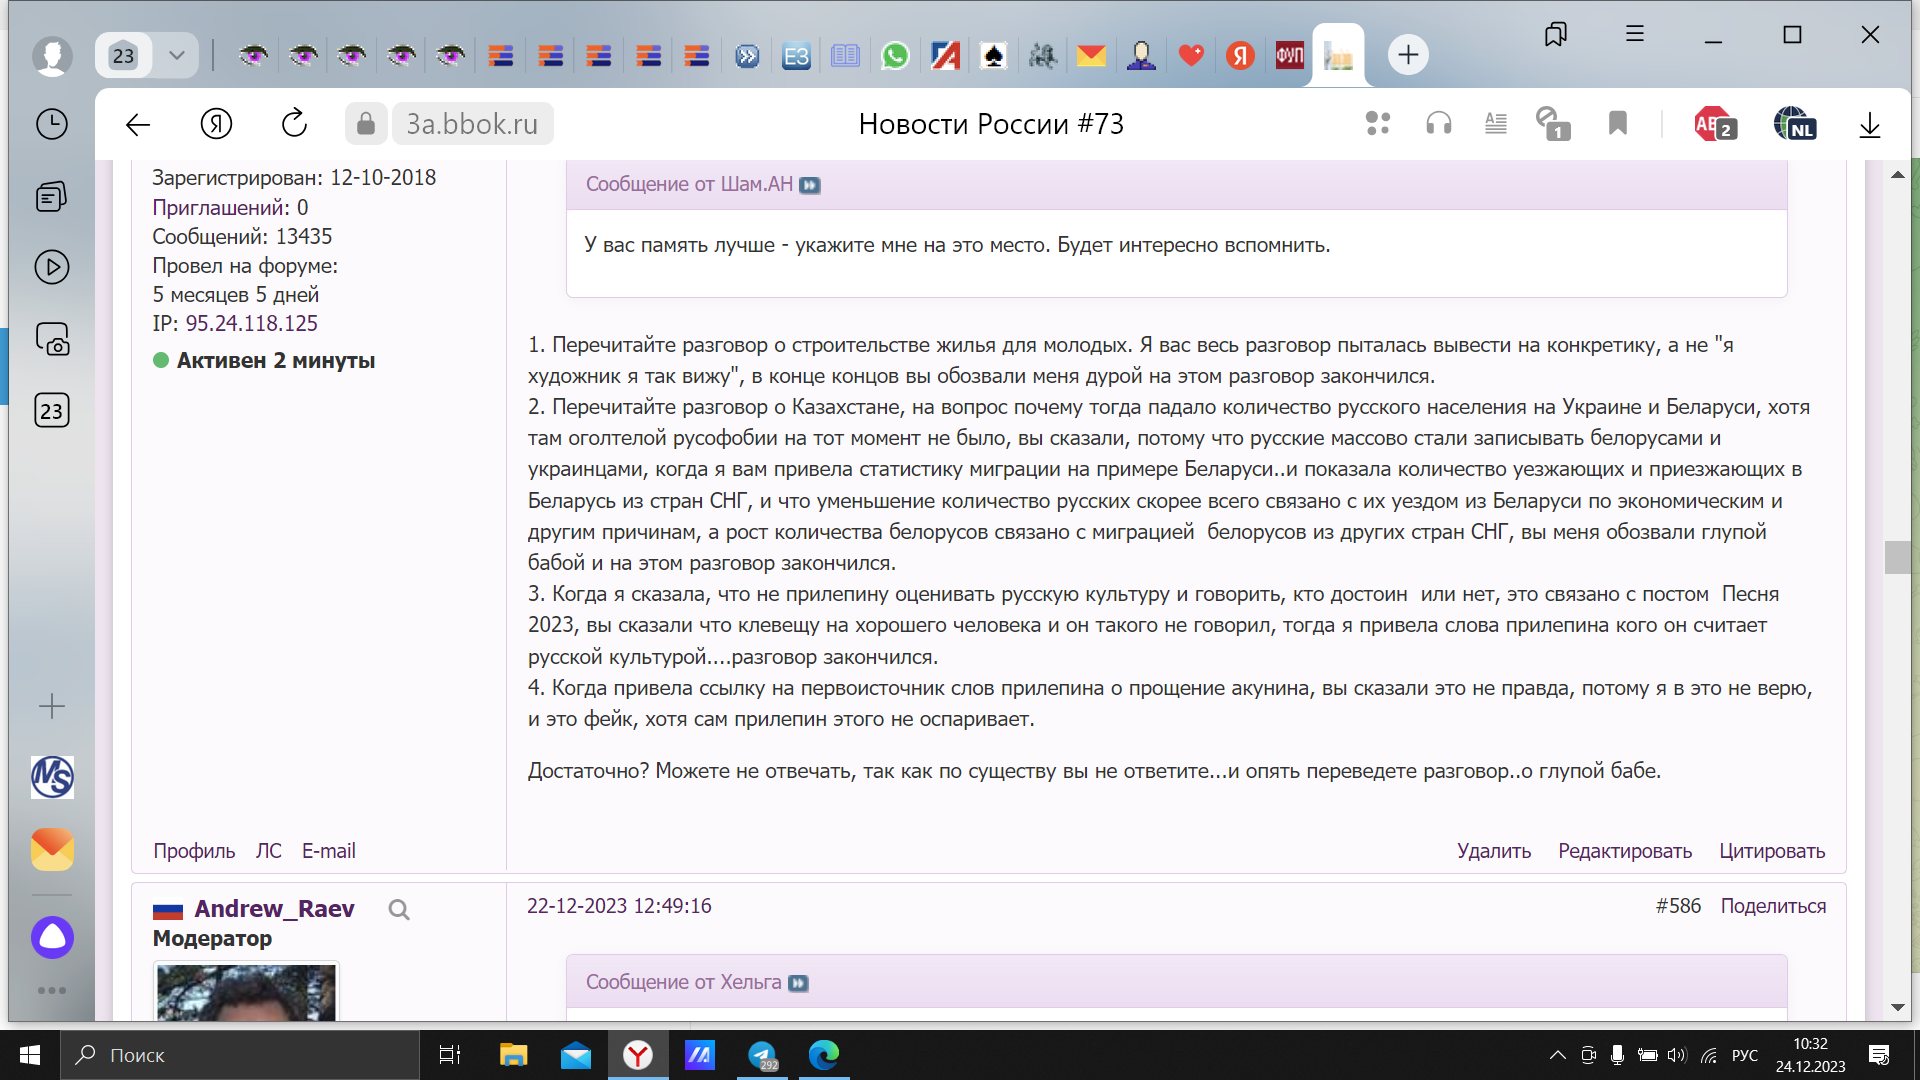Reload the current page

[294, 124]
